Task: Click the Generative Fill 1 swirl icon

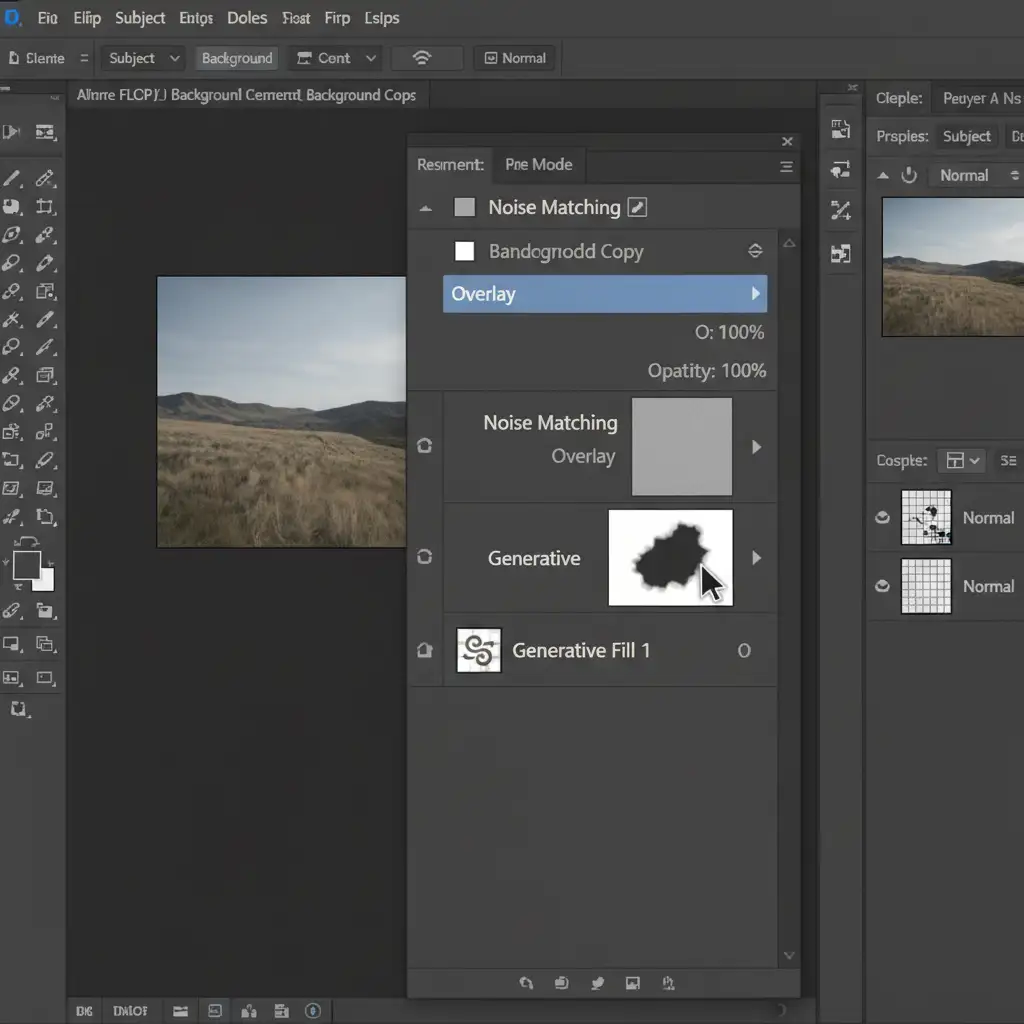Action: (x=478, y=651)
